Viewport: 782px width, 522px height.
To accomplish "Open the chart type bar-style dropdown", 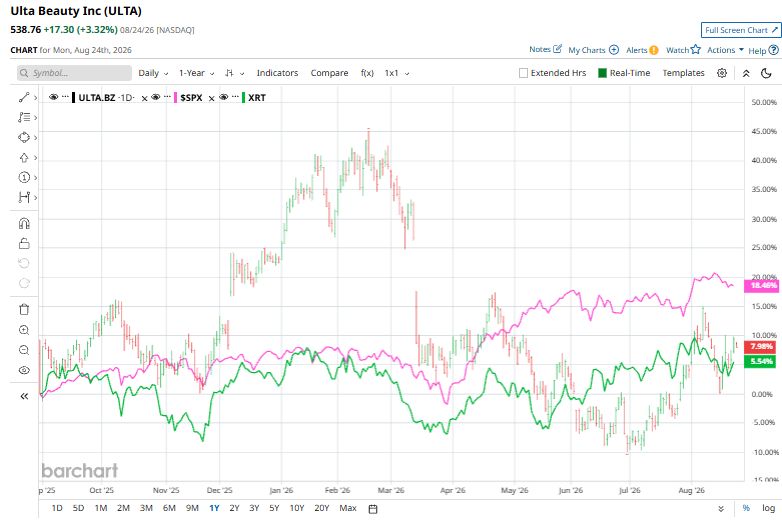I will point(234,73).
